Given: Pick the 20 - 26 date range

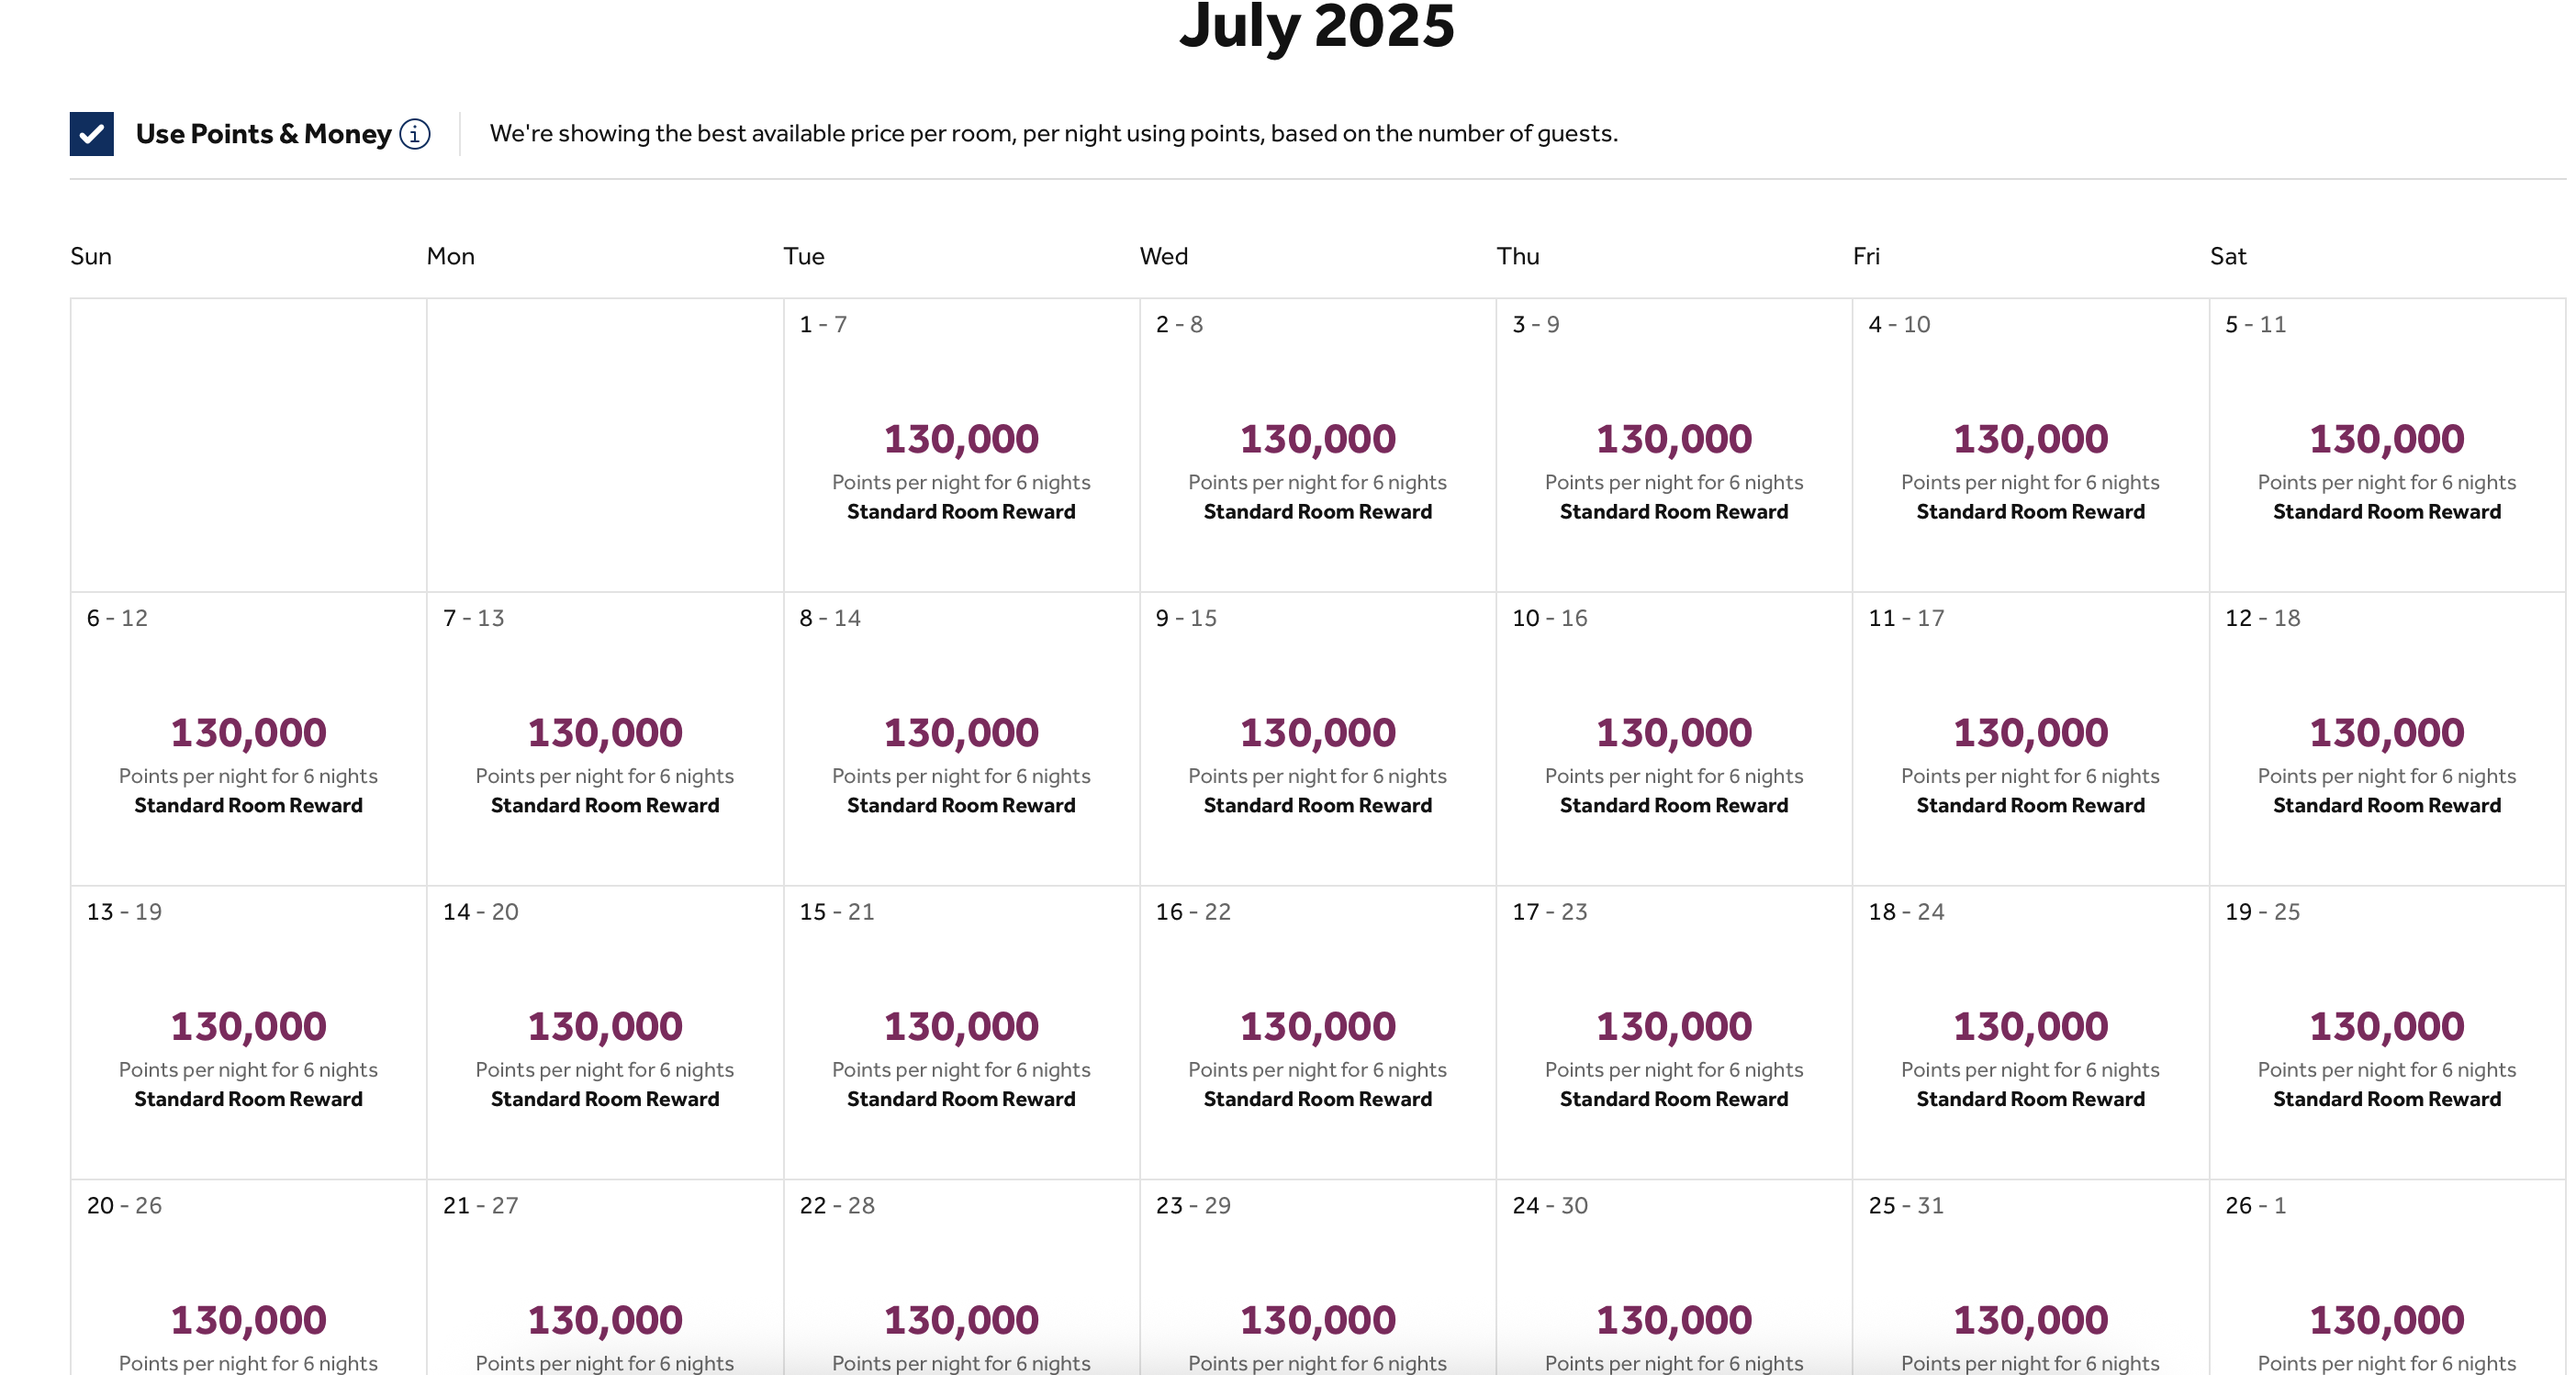Looking at the screenshot, I should pyautogui.click(x=249, y=1278).
